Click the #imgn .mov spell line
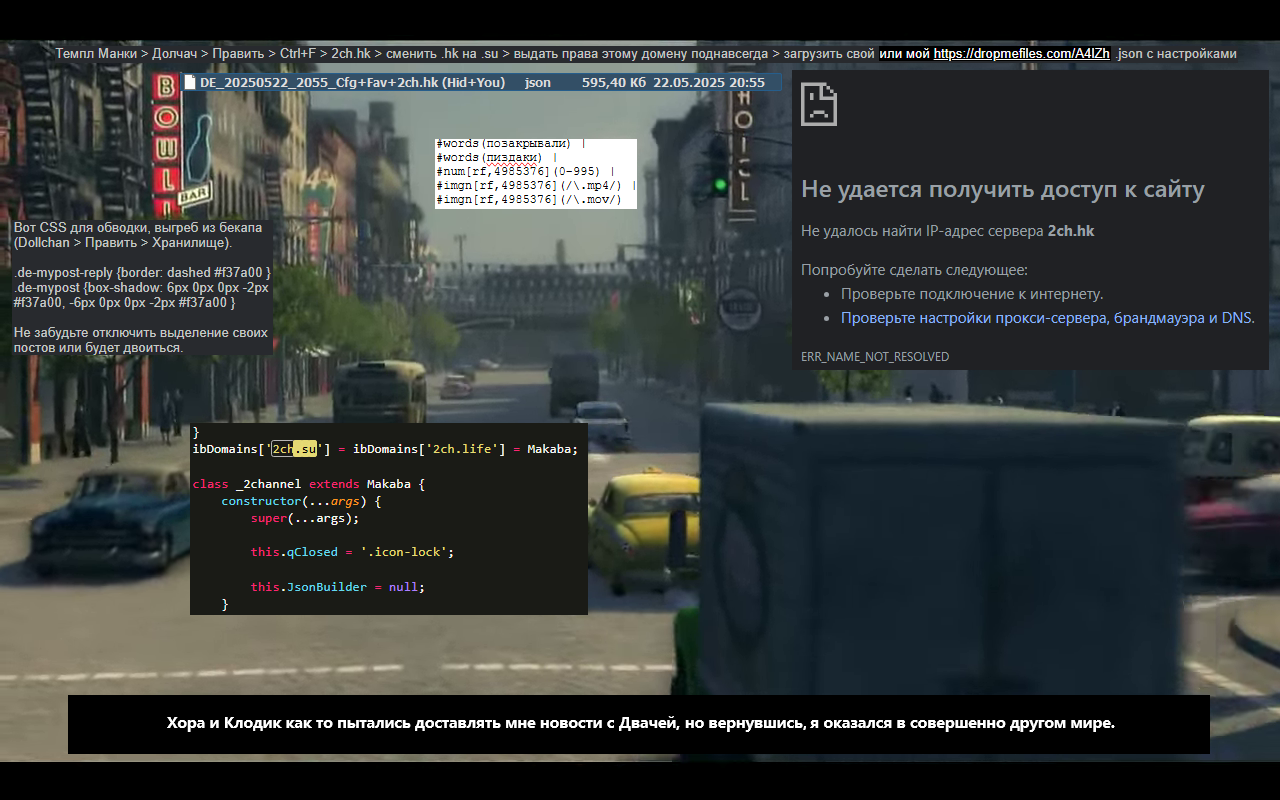Screen dimensions: 1280x800 (529, 200)
